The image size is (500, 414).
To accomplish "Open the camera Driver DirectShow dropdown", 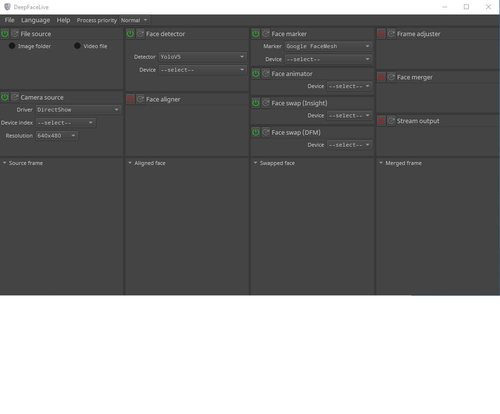I will coord(78,110).
